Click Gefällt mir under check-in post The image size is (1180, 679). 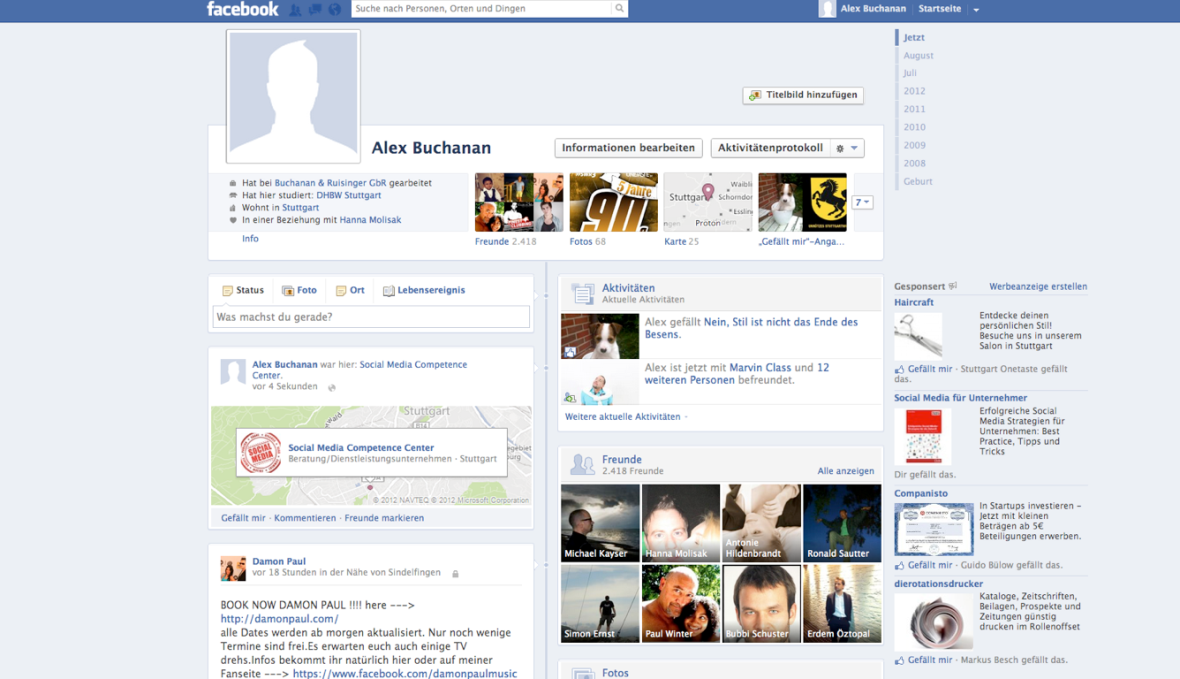coord(243,518)
